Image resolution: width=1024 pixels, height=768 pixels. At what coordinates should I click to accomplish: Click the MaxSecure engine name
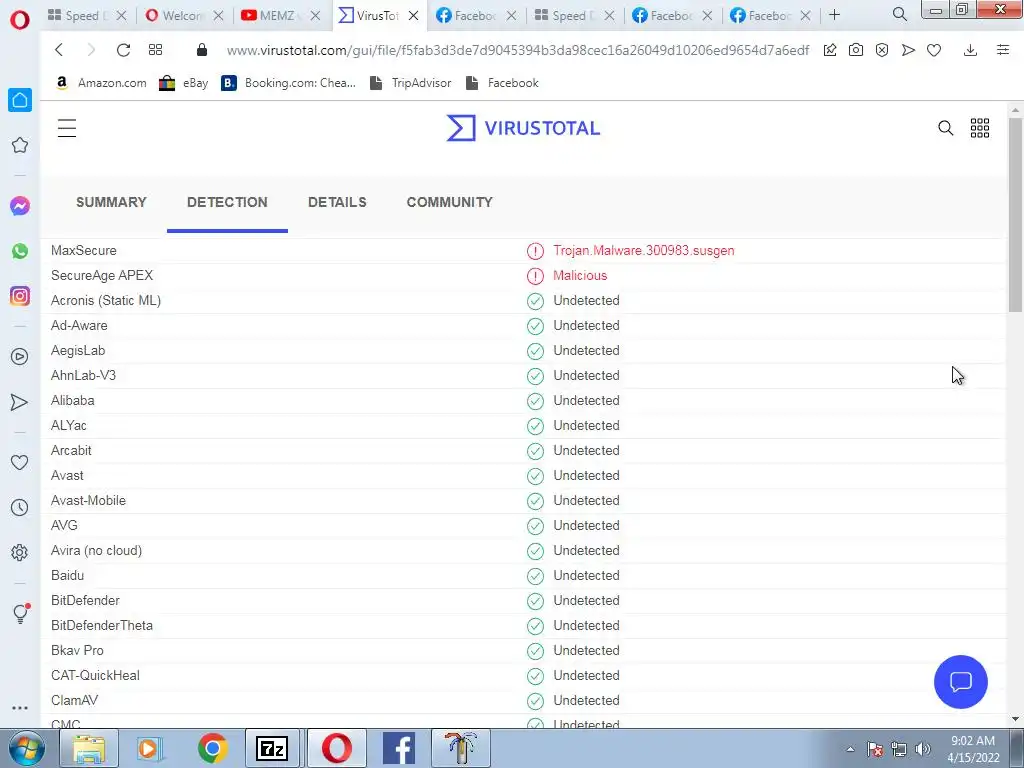(x=84, y=251)
